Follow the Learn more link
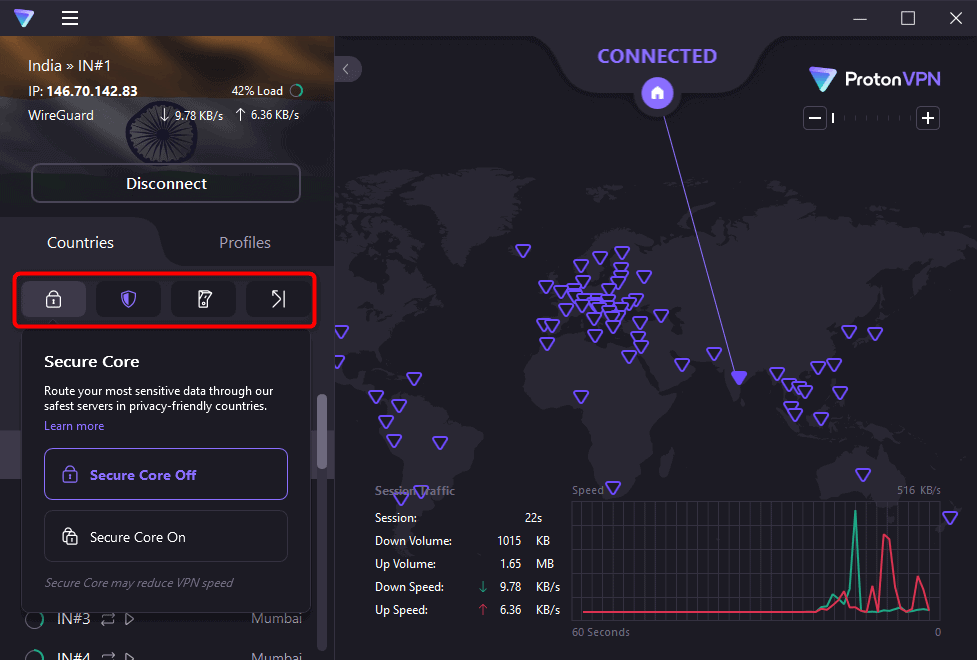This screenshot has width=977, height=660. click(74, 426)
